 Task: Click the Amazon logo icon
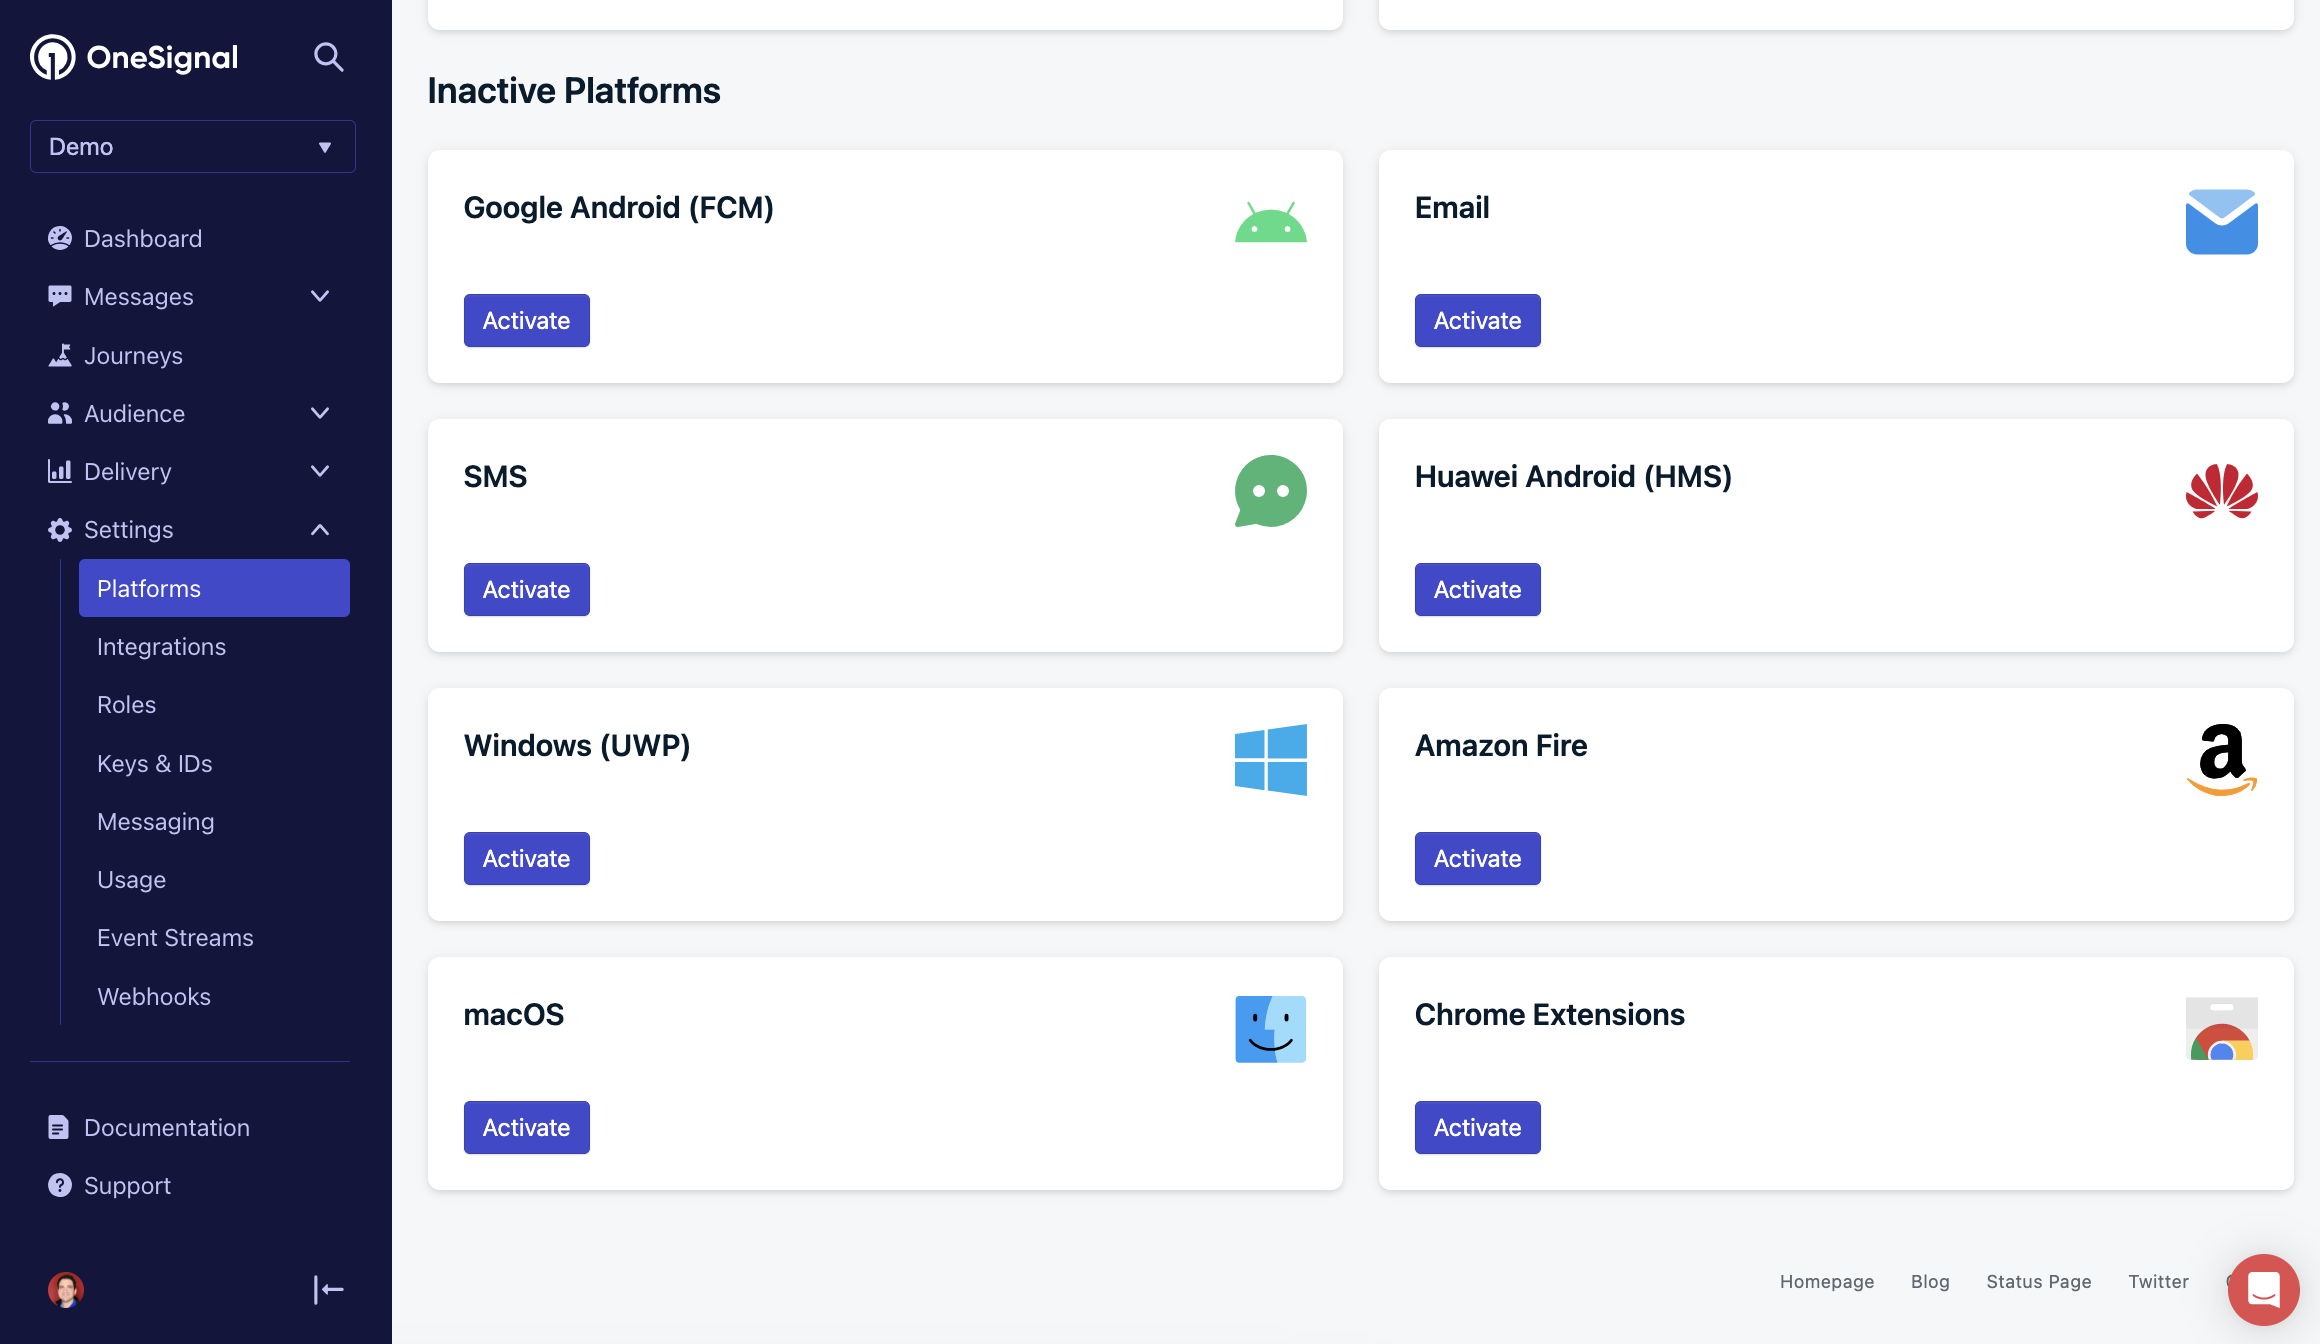click(x=2221, y=760)
